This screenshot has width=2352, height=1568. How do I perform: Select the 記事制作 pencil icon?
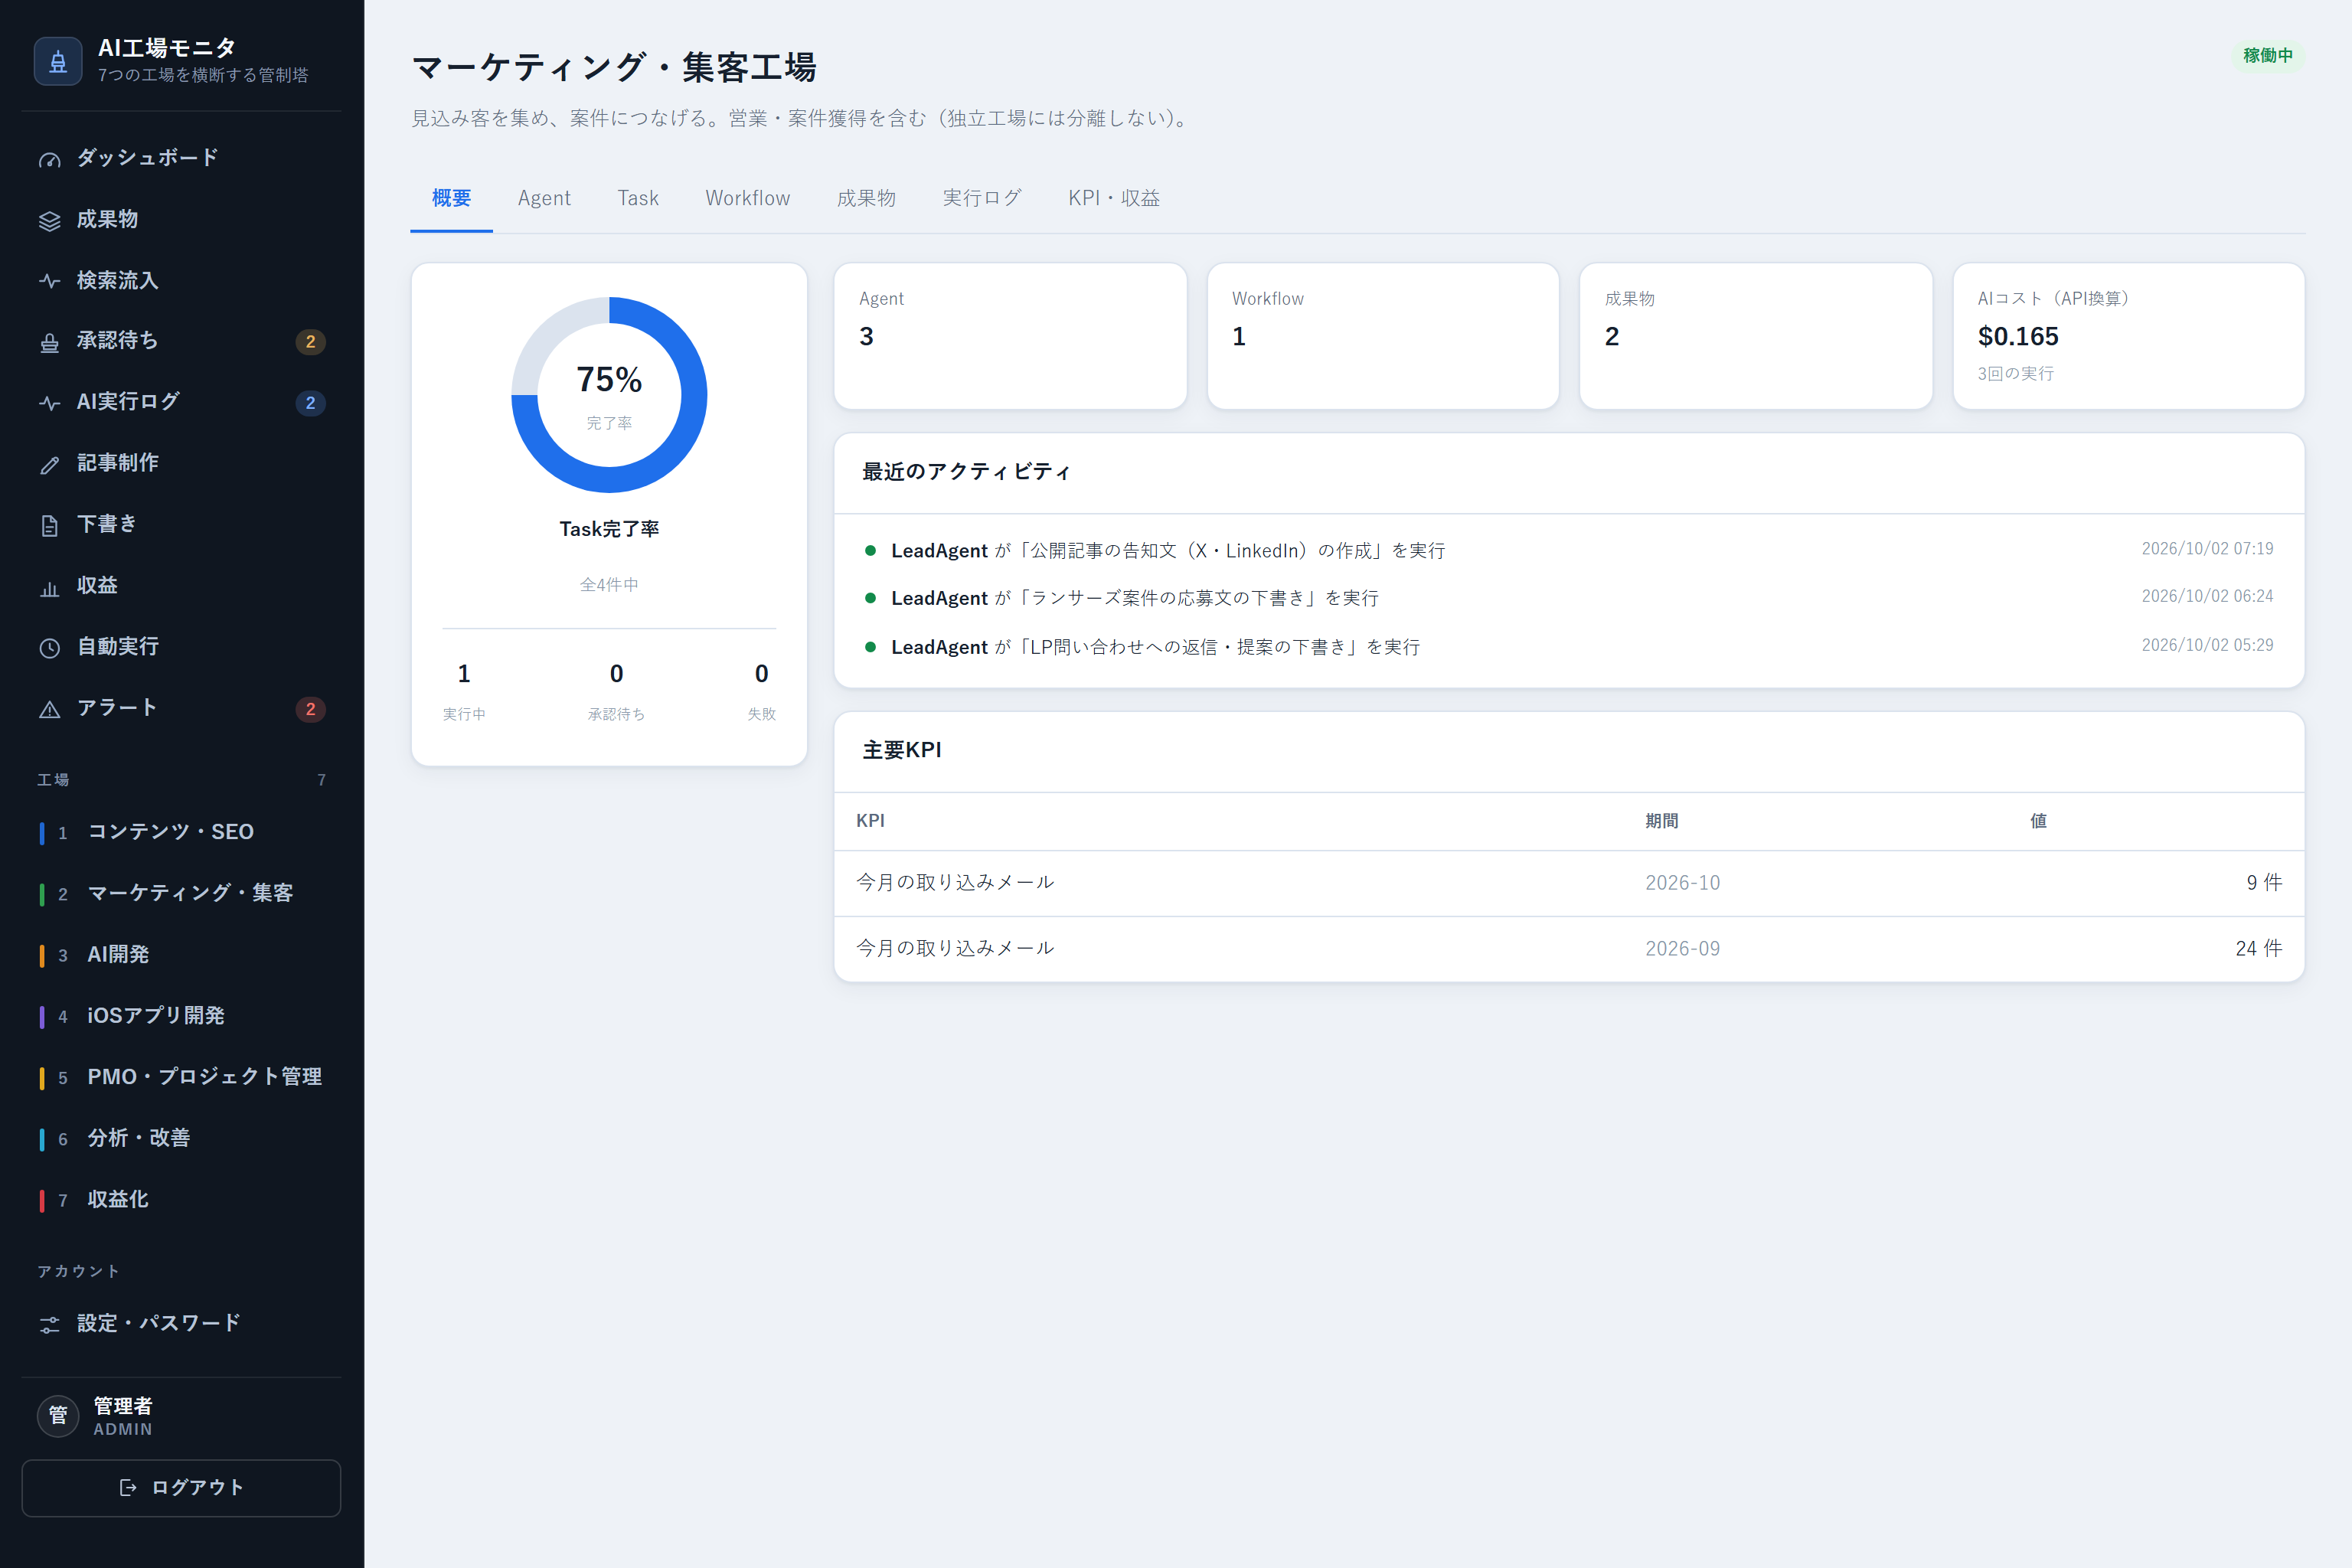tap(49, 465)
